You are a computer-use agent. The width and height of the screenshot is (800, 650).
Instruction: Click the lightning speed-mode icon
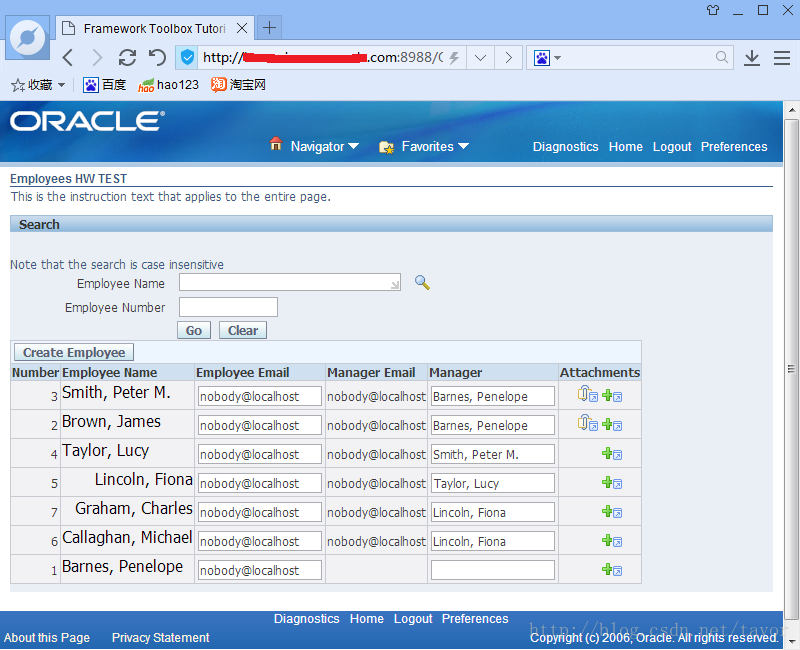tap(454, 57)
